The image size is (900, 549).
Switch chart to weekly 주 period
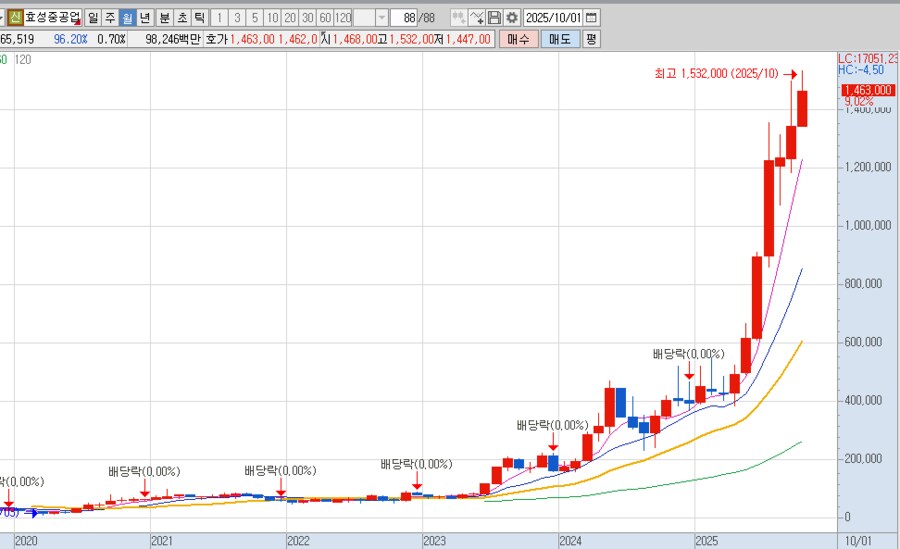click(x=110, y=18)
